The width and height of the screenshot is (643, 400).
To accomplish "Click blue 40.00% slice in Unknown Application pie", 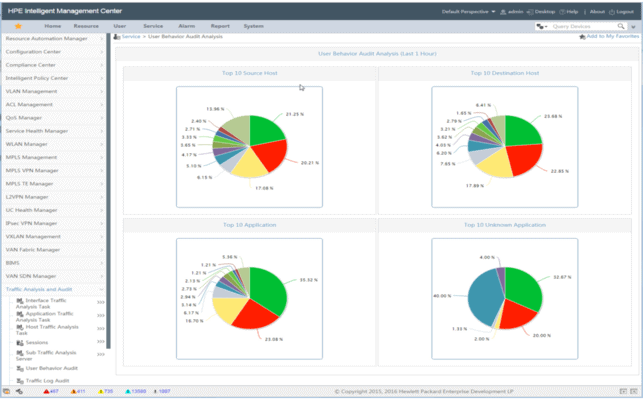I will [484, 297].
